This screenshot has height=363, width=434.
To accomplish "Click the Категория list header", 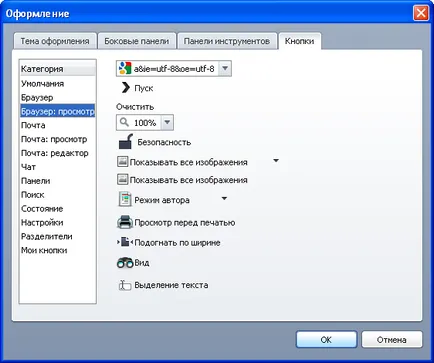I will pos(57,69).
